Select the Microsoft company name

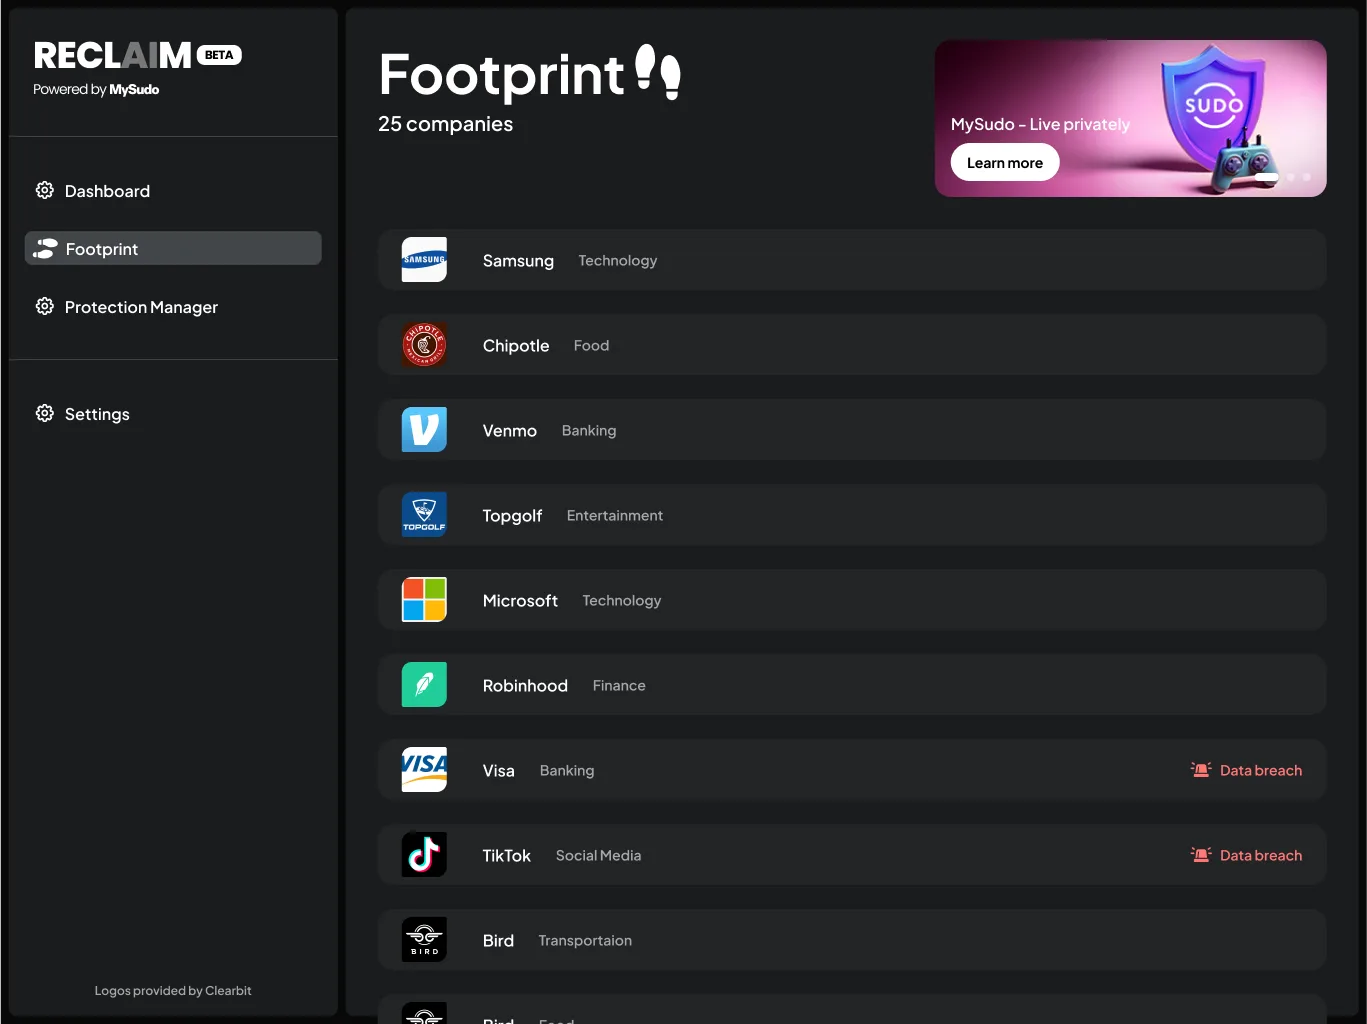point(520,601)
